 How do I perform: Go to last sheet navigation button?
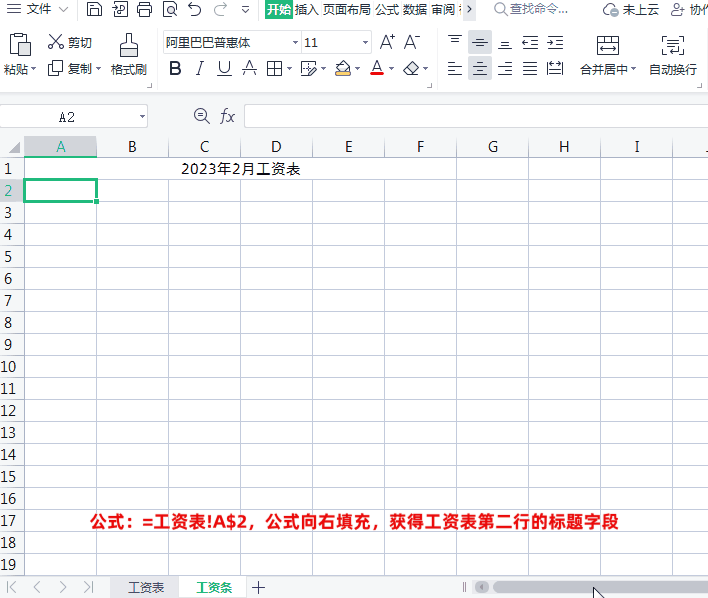88,587
